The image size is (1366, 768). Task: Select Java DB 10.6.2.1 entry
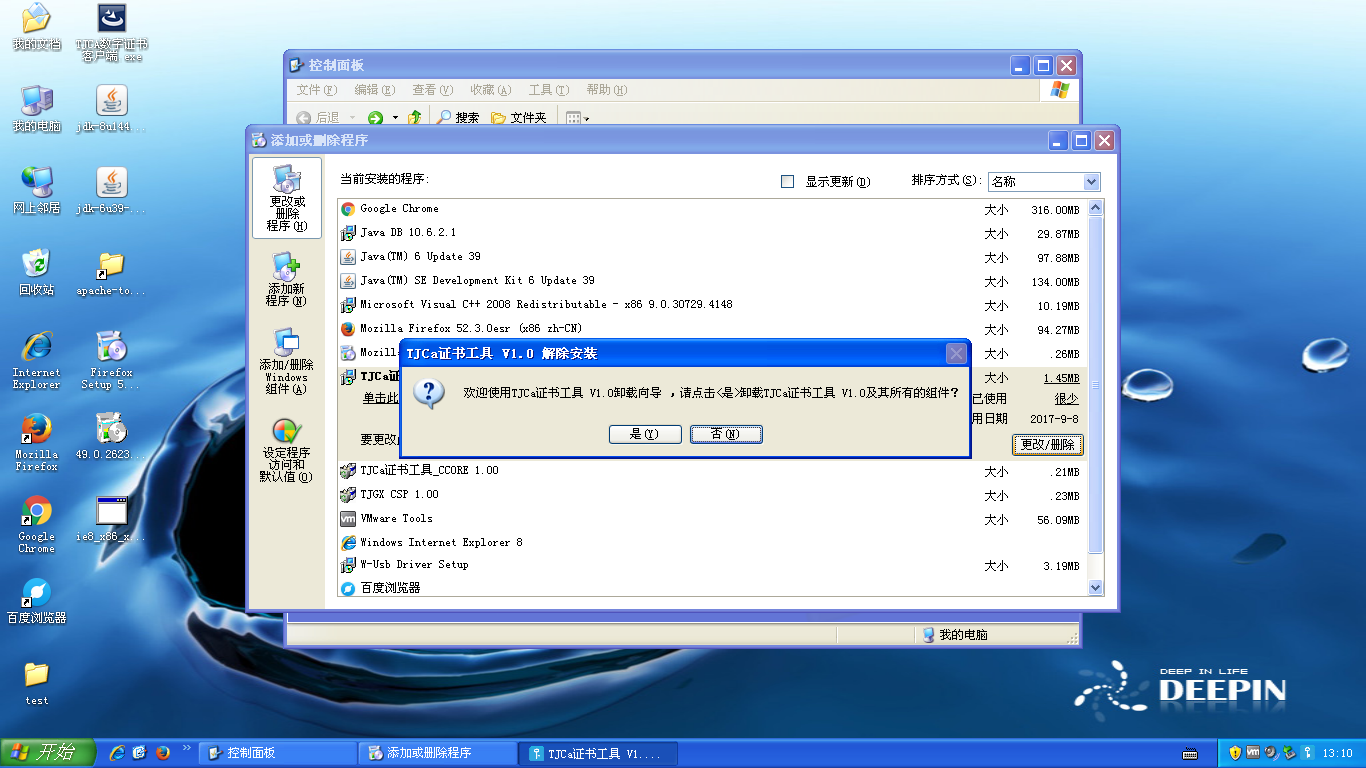tap(711, 233)
